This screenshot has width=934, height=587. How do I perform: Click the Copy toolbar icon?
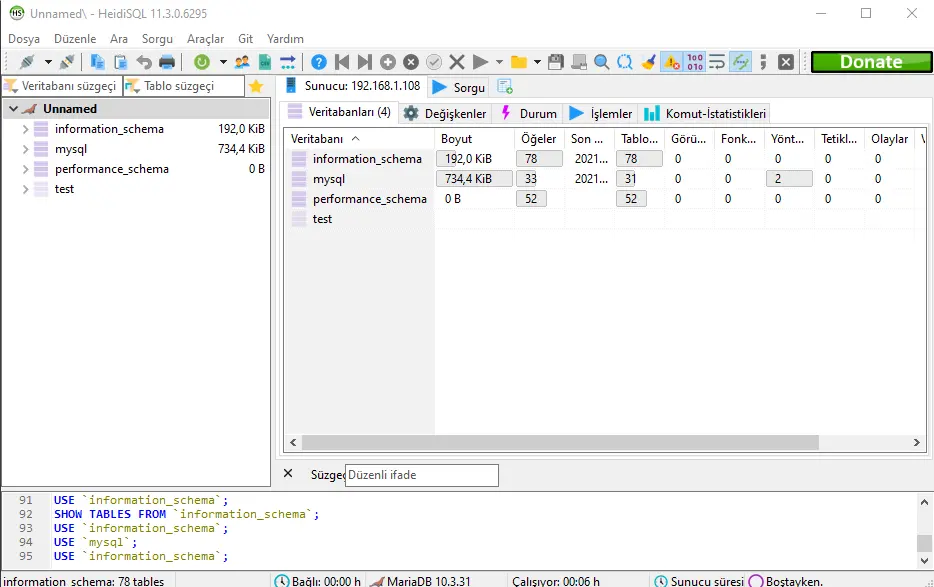(x=97, y=61)
